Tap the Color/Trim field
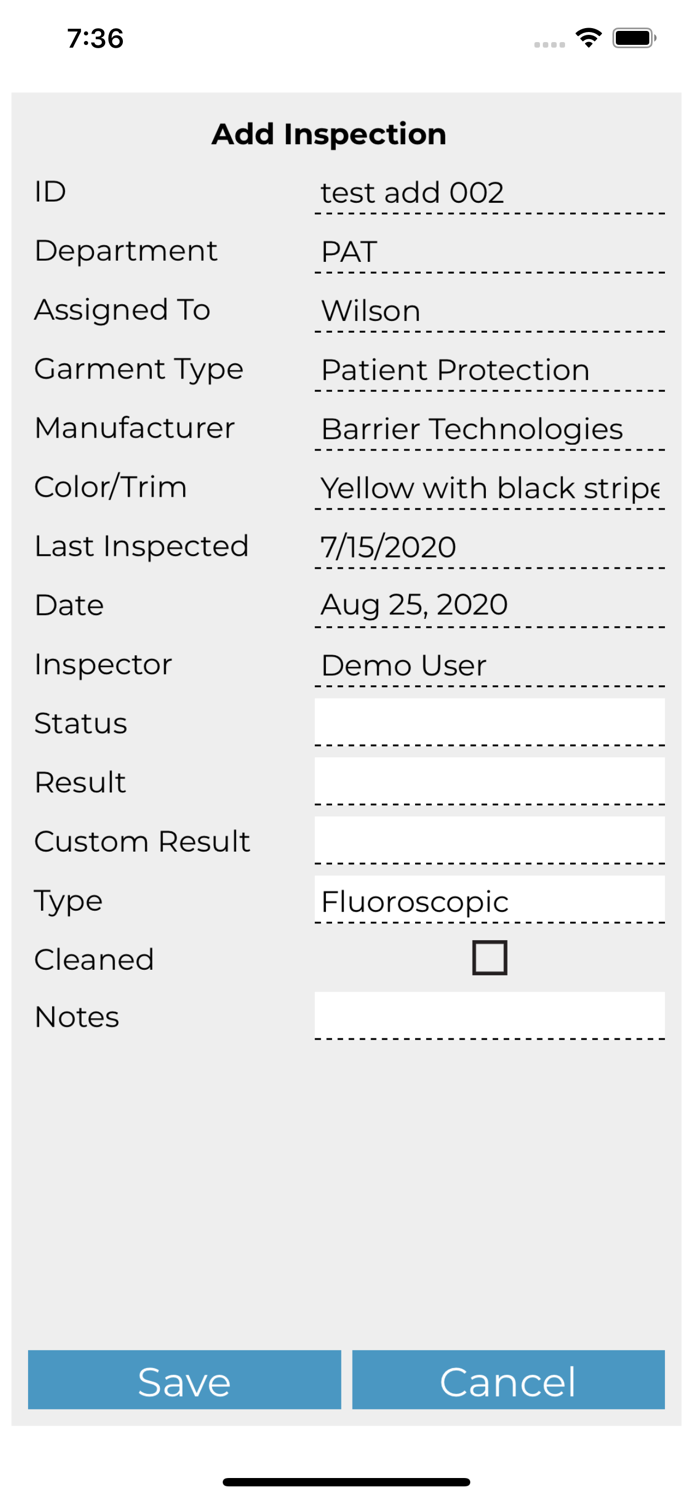The height and width of the screenshot is (1500, 693). click(x=489, y=487)
